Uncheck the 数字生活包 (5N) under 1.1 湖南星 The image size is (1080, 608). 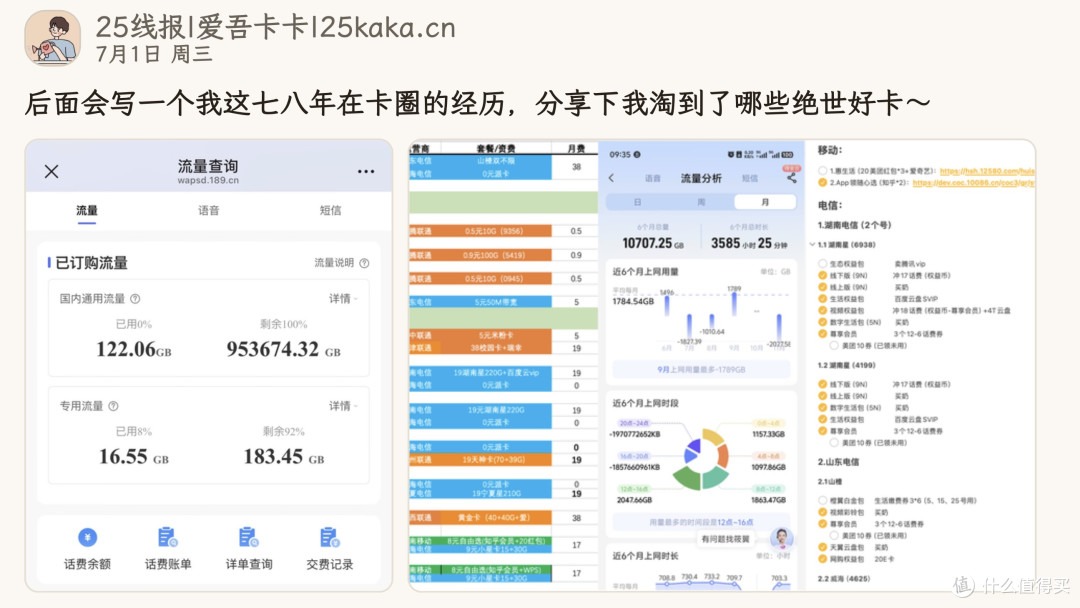(822, 322)
